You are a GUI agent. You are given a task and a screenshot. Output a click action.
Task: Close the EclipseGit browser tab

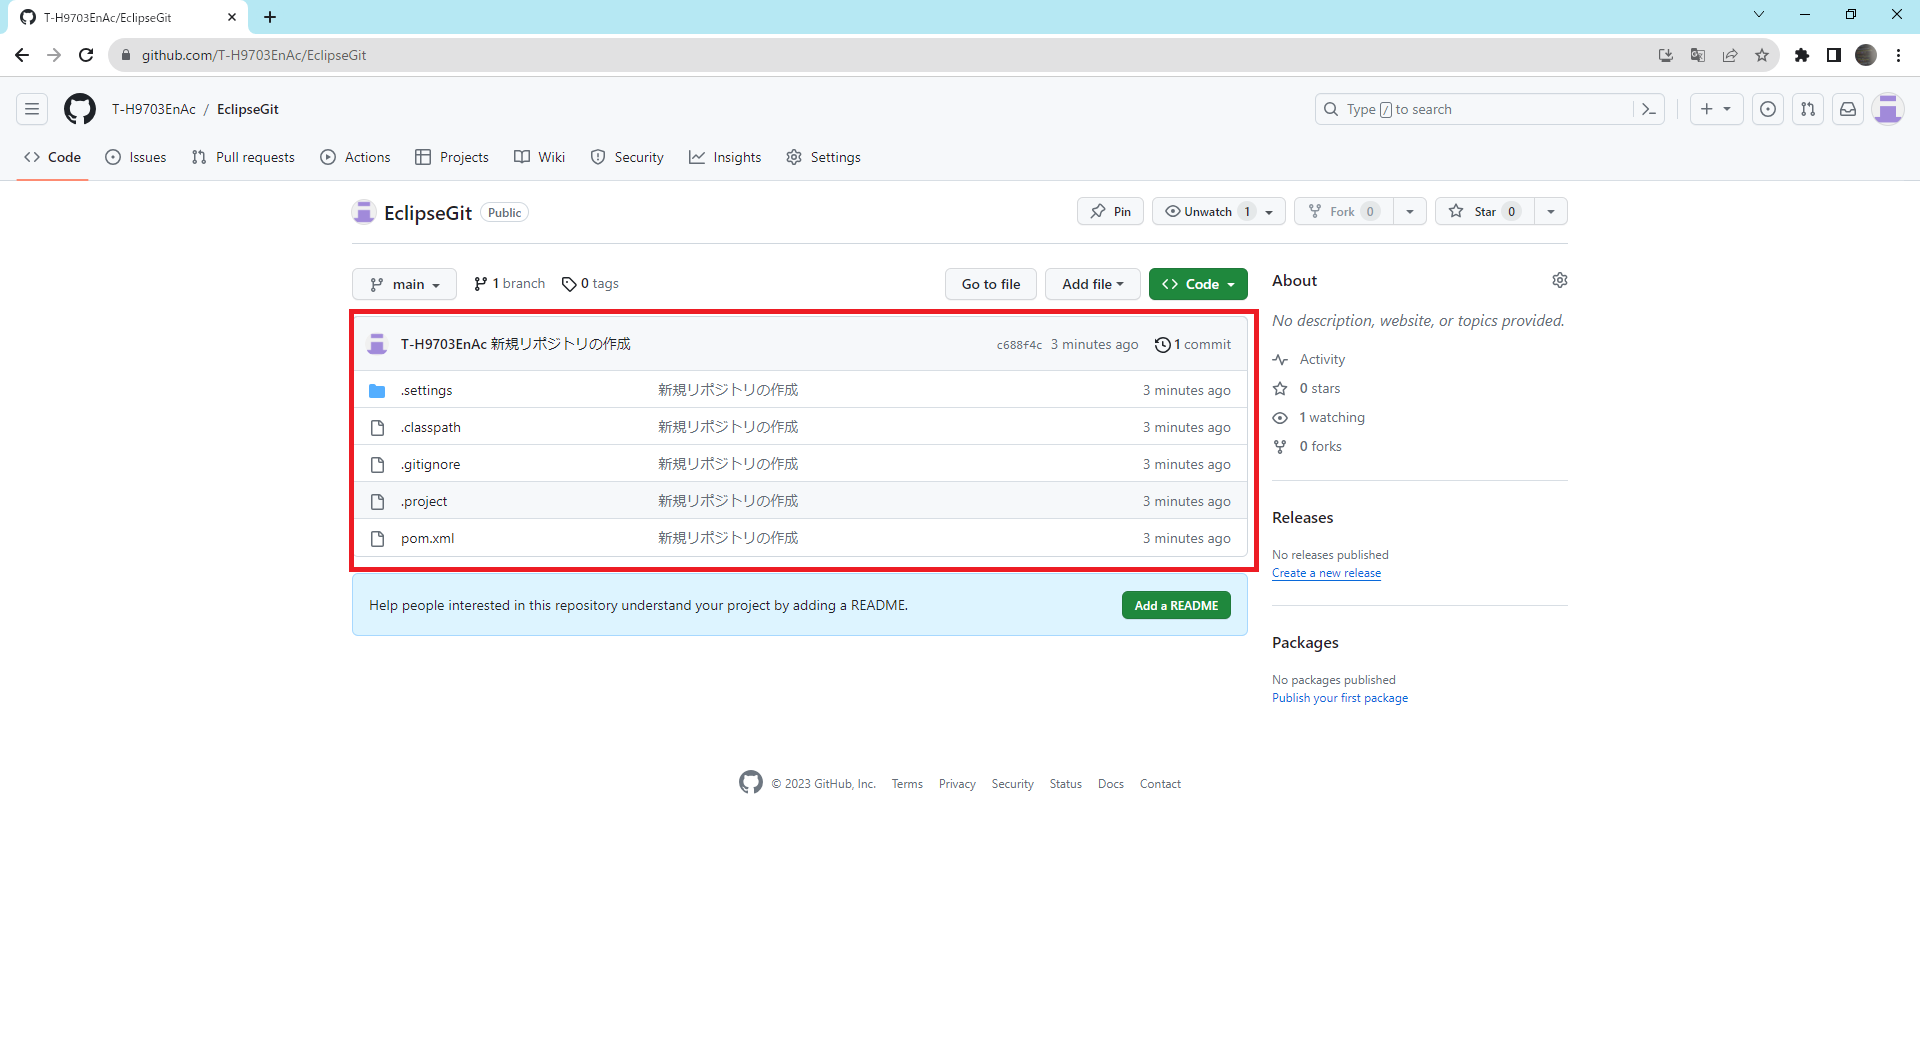point(232,17)
